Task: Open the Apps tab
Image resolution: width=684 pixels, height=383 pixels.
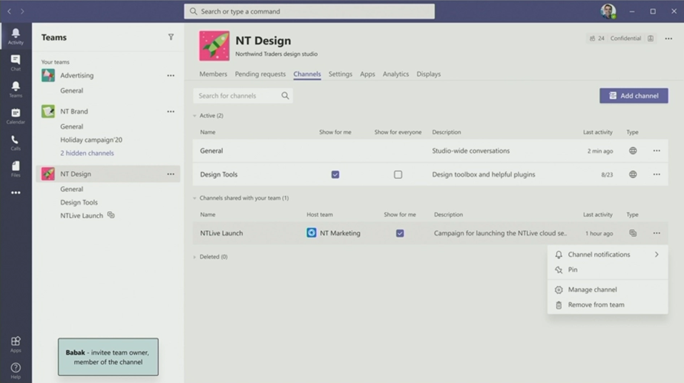Action: [x=367, y=74]
